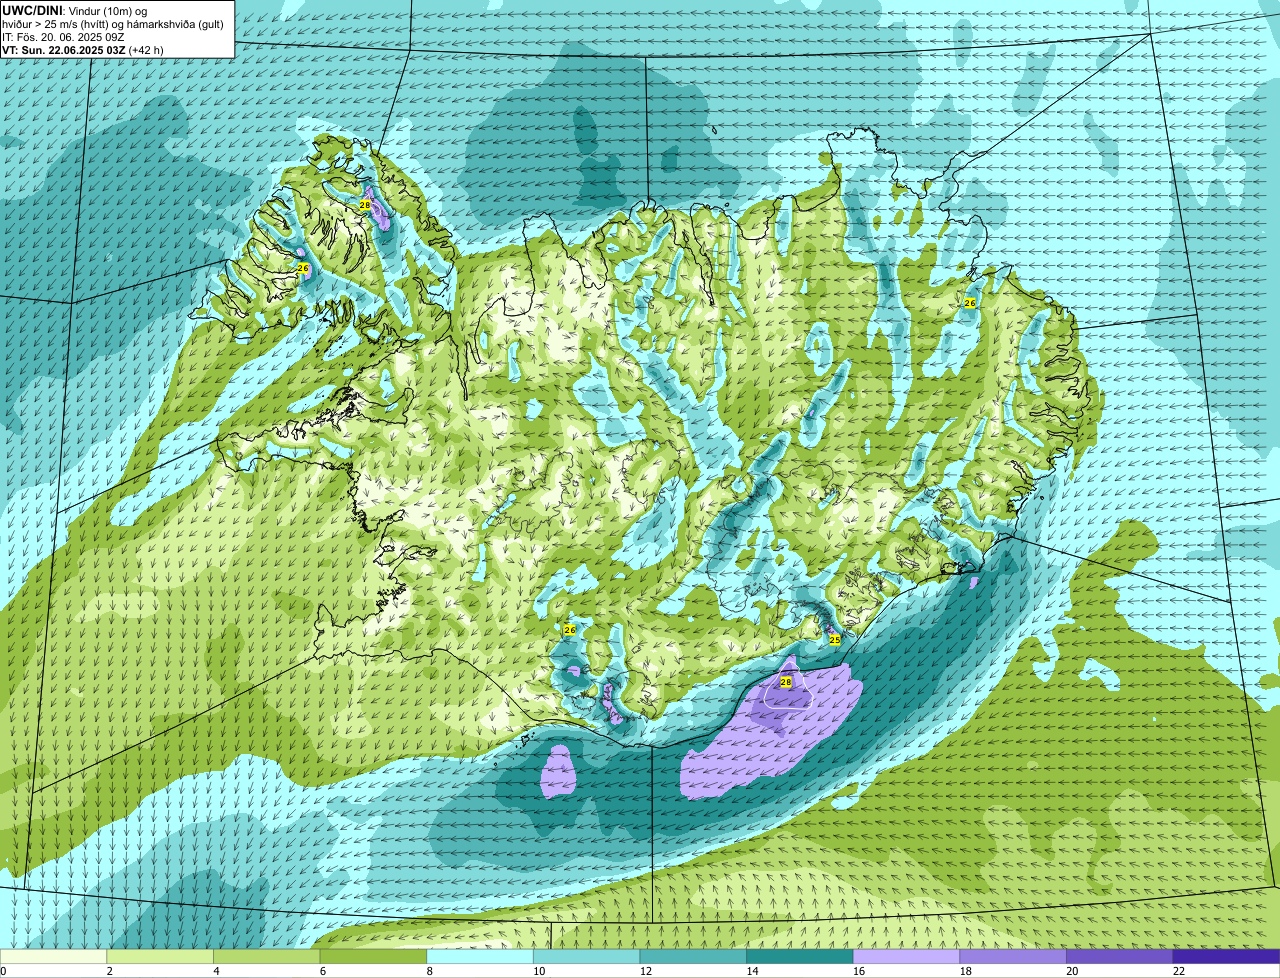Click the initial time 'IT: Fös. 20. 06. 2025 09Z'

(63, 37)
